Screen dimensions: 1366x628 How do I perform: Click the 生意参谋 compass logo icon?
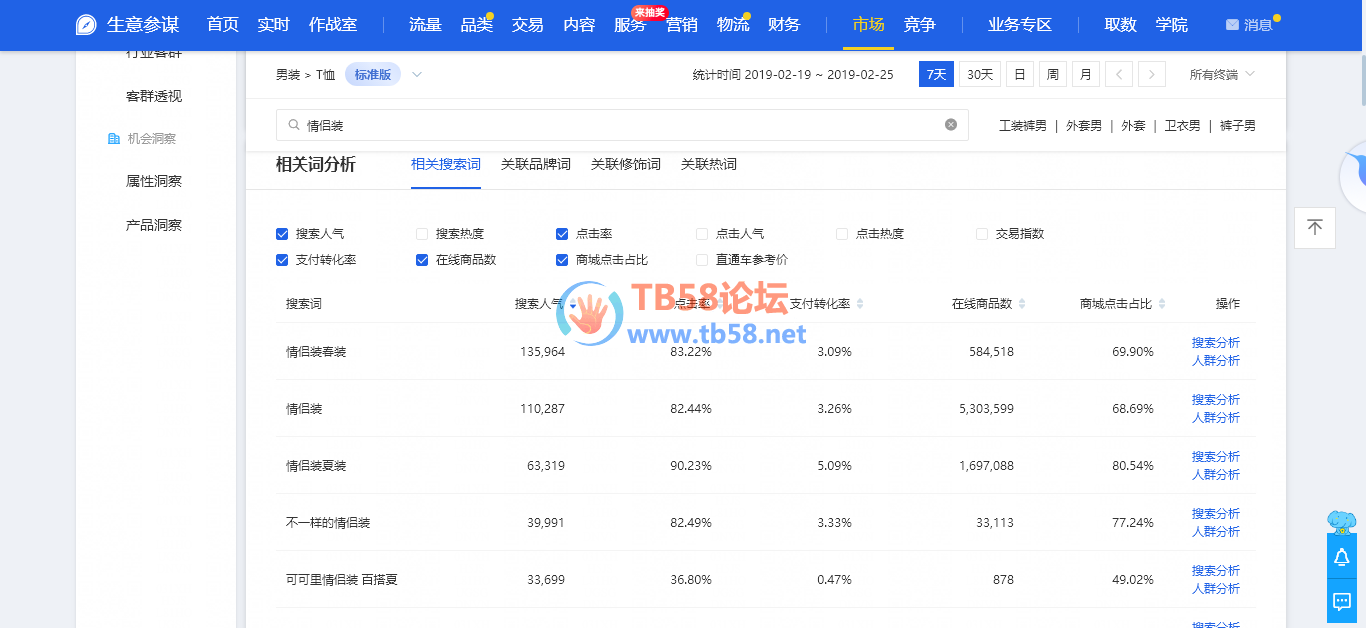tap(87, 25)
